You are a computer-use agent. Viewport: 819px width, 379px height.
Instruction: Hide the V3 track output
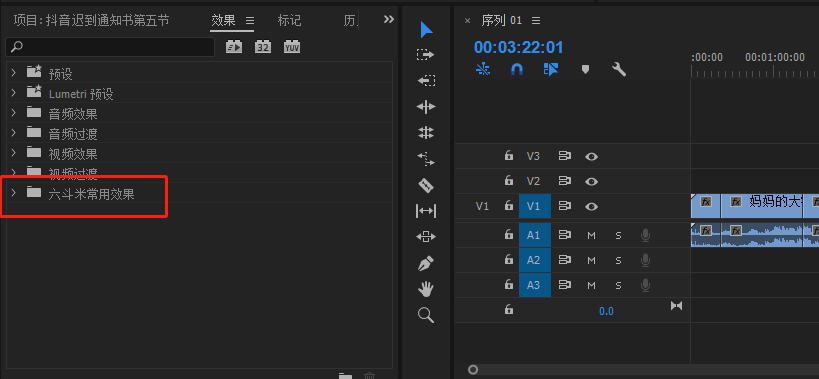[591, 156]
